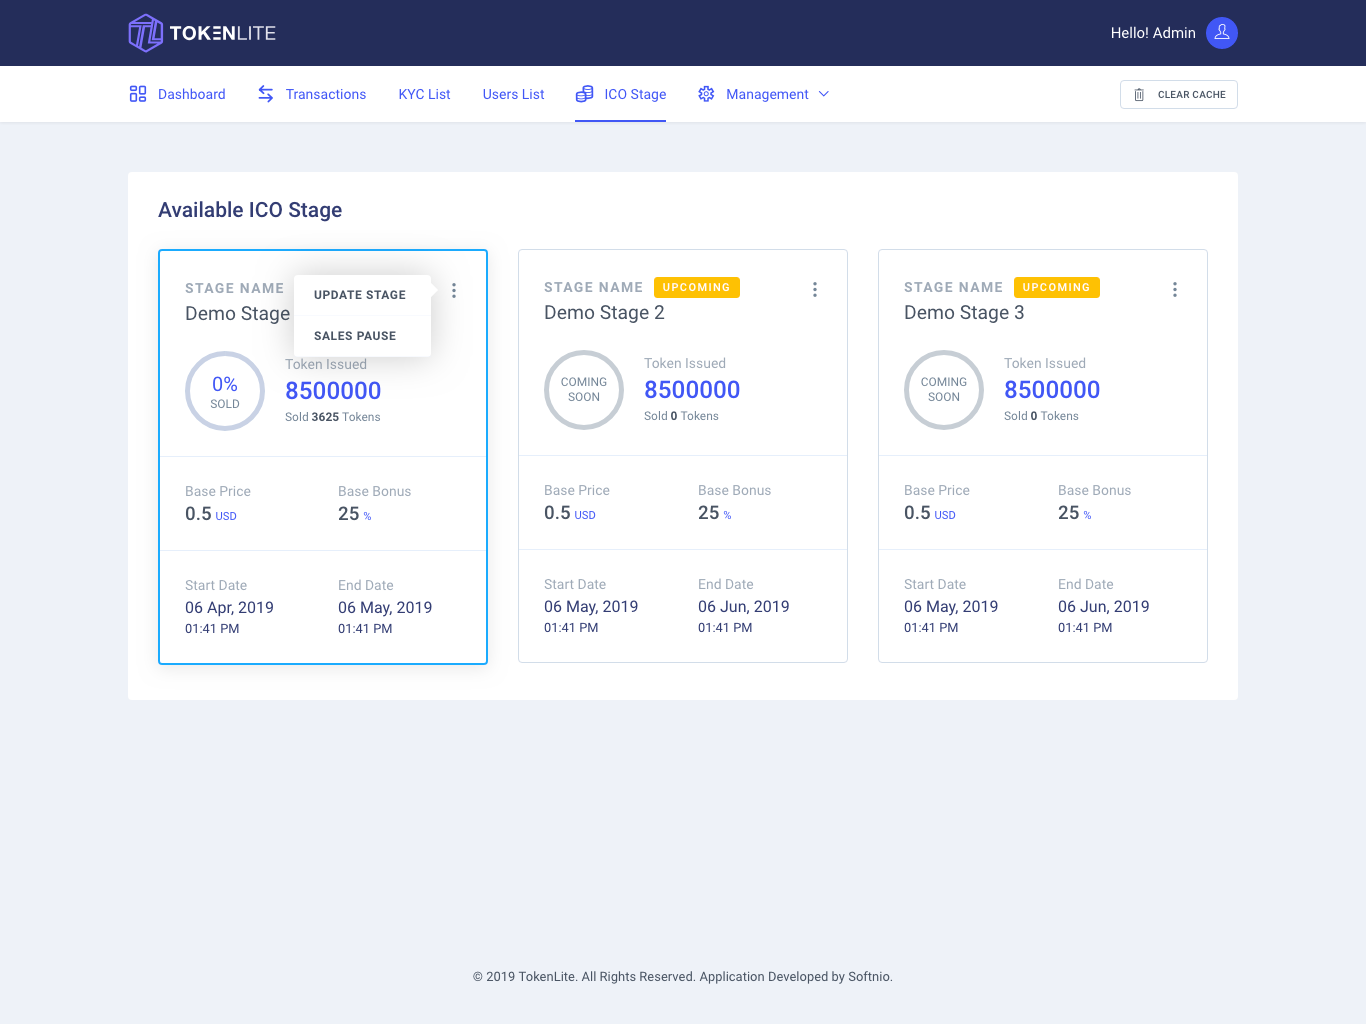This screenshot has height=1024, width=1366.
Task: Open Demo Stage 2 three-dot menu
Action: tap(815, 289)
